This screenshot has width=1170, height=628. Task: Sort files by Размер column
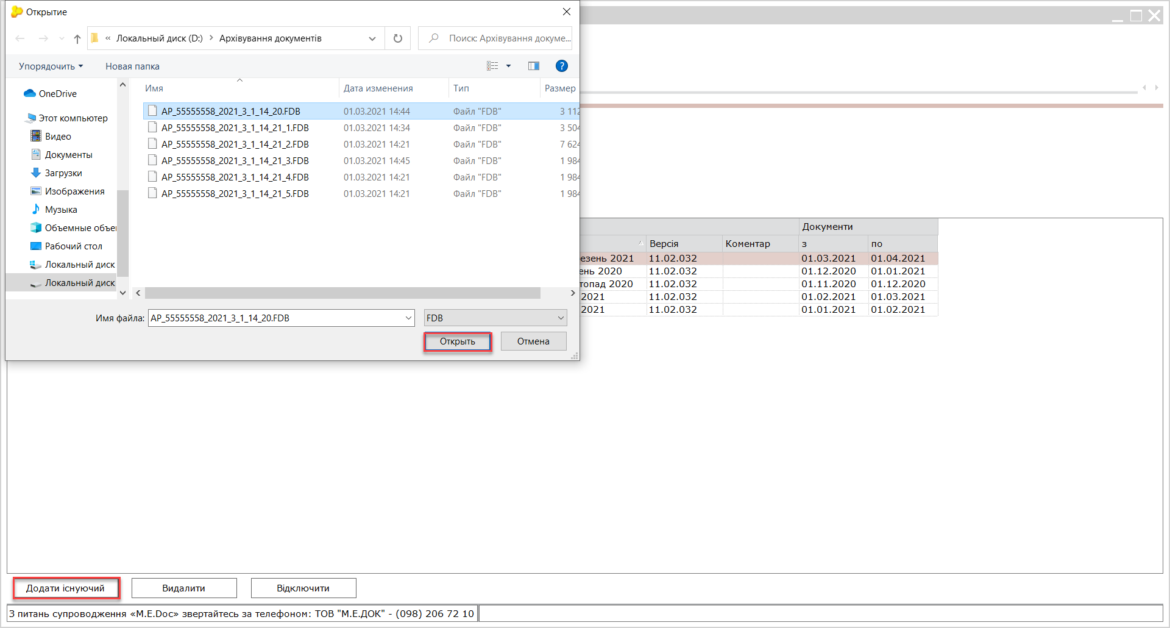click(559, 88)
